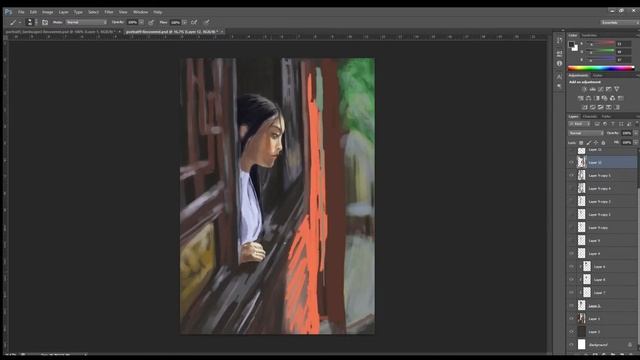Open the brush preset picker thumbnail
The width and height of the screenshot is (640, 360).
(29, 22)
